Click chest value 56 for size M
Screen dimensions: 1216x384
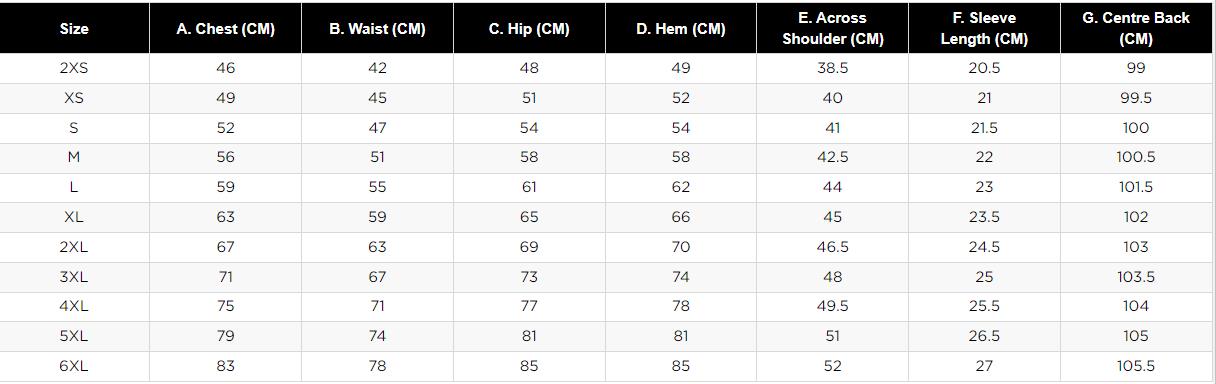(226, 157)
